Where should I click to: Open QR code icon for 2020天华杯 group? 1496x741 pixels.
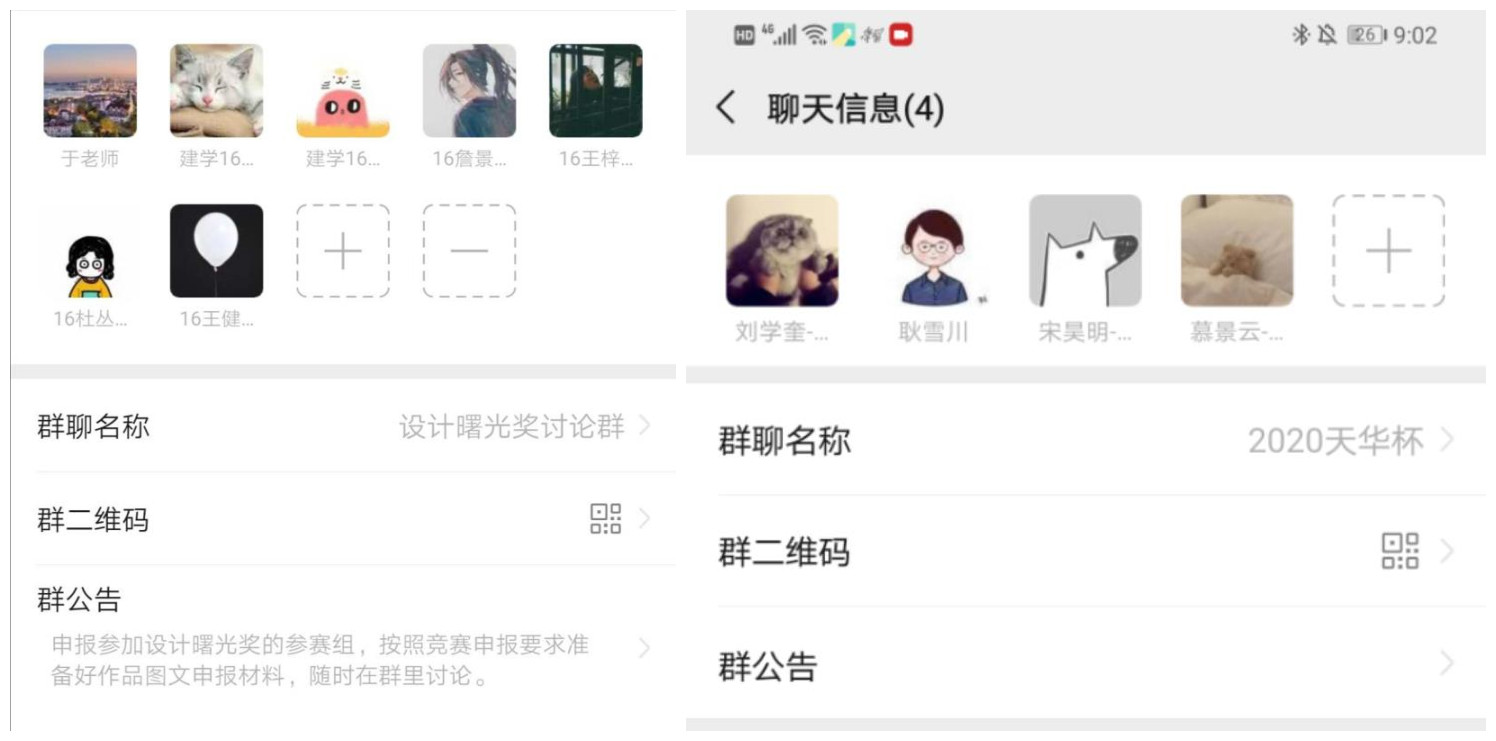1400,551
